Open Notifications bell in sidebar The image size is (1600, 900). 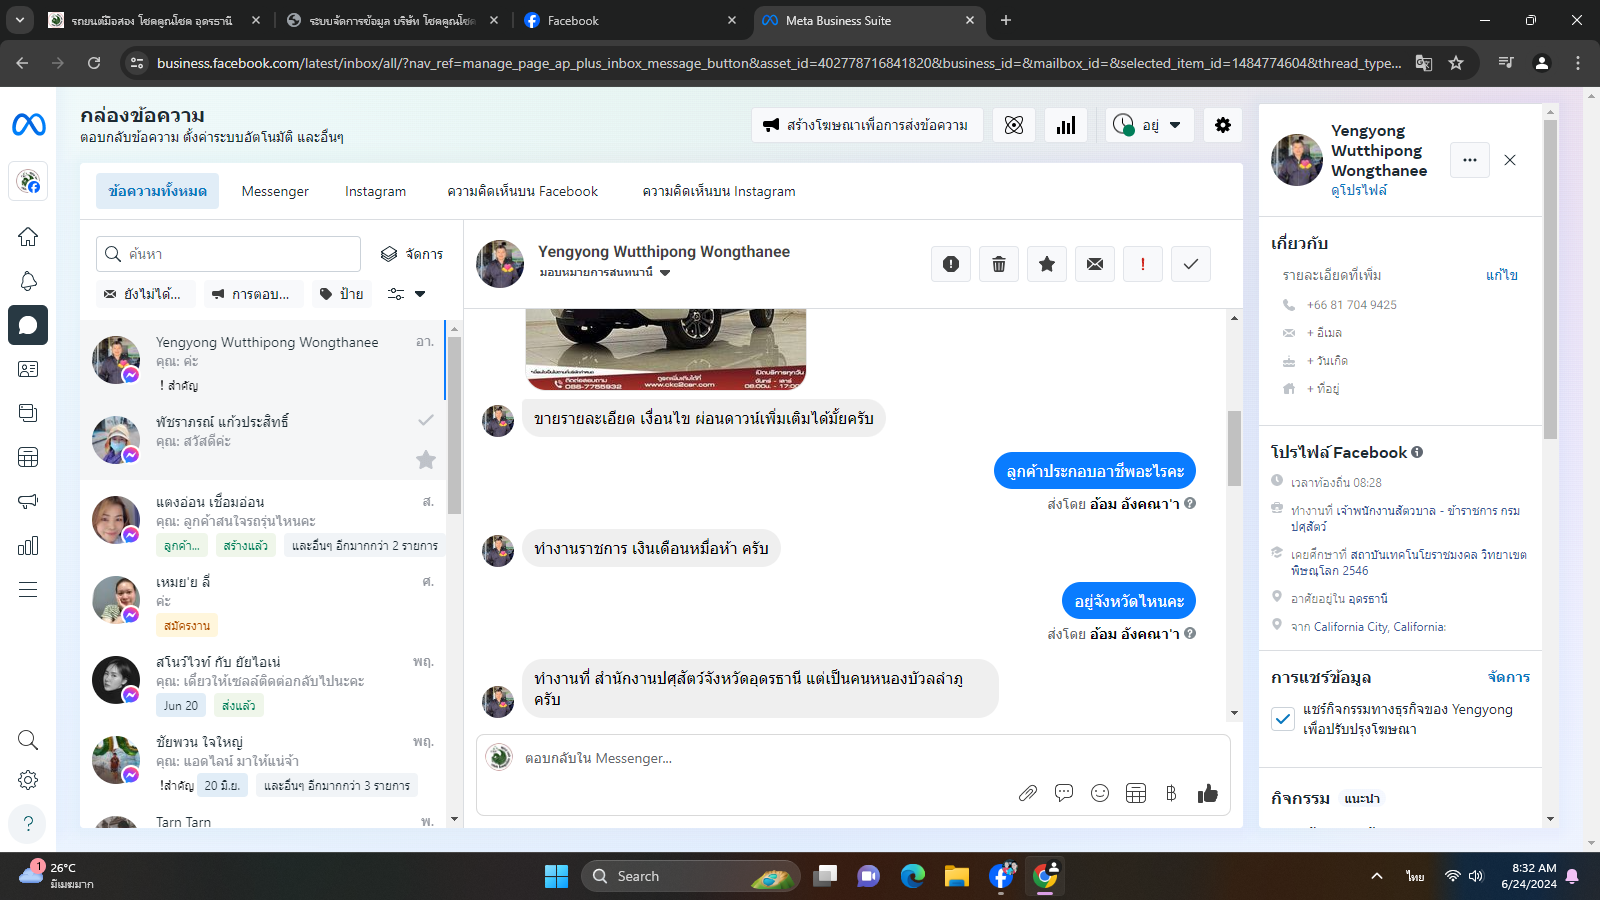pyautogui.click(x=28, y=281)
